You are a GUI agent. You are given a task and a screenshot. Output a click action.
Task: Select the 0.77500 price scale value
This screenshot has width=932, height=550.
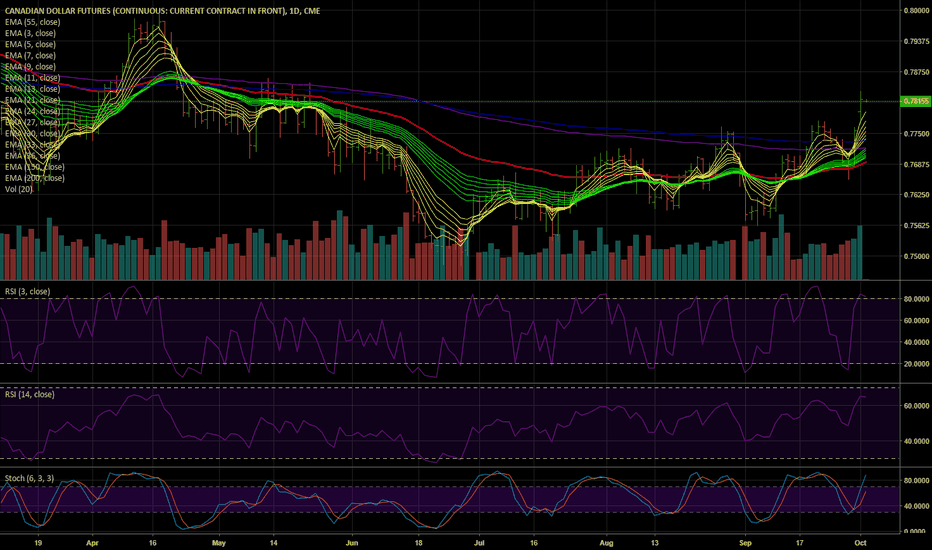tap(917, 134)
